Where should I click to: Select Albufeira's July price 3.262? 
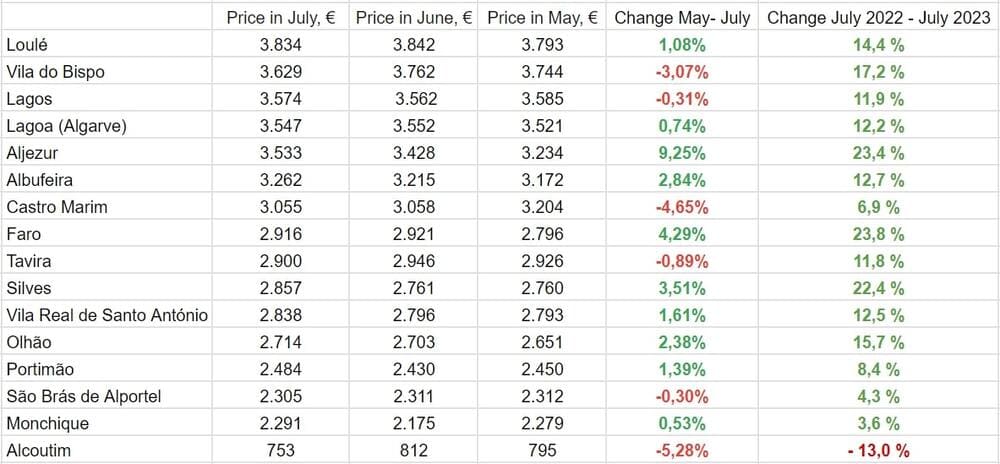[280, 180]
